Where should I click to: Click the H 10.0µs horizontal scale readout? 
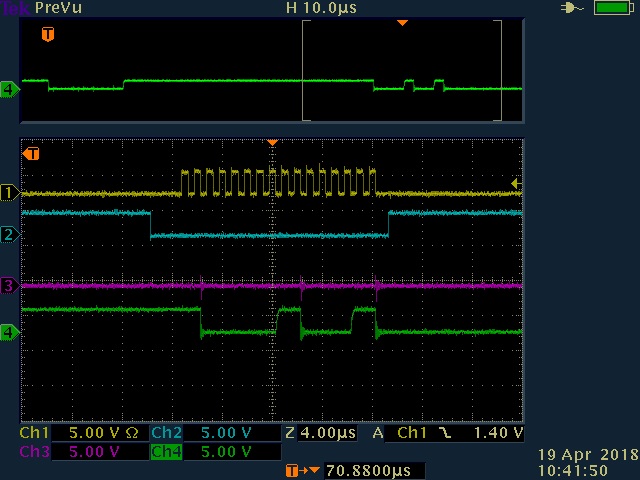[x=321, y=8]
